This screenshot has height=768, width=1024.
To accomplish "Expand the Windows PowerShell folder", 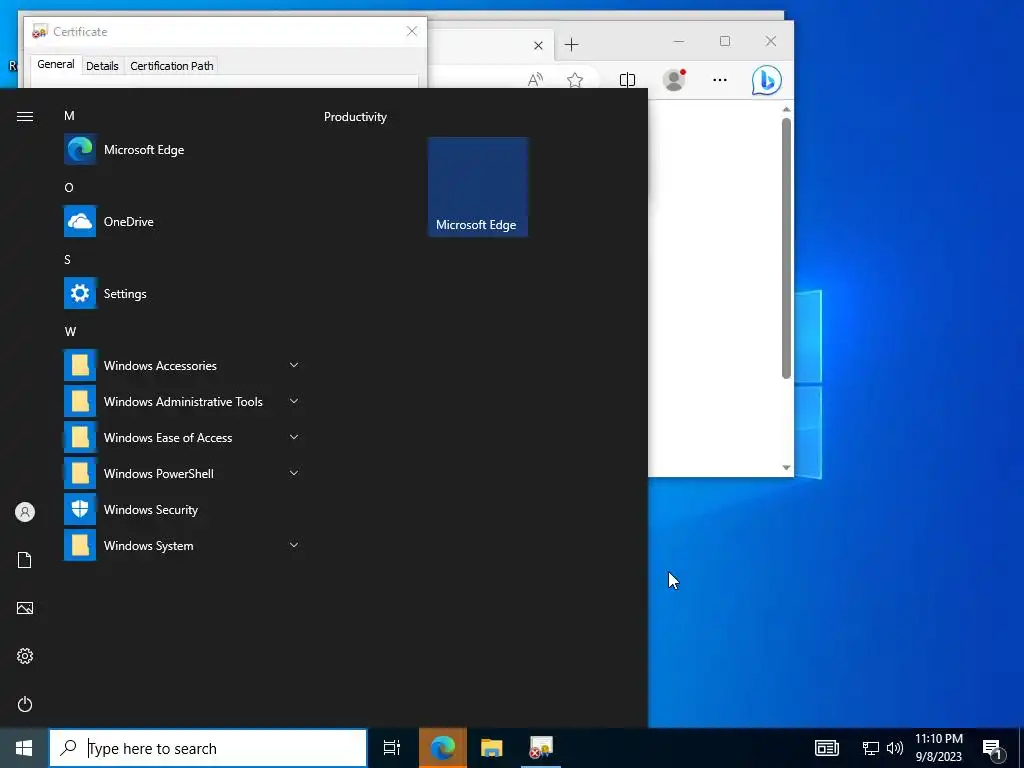I will pos(182,473).
